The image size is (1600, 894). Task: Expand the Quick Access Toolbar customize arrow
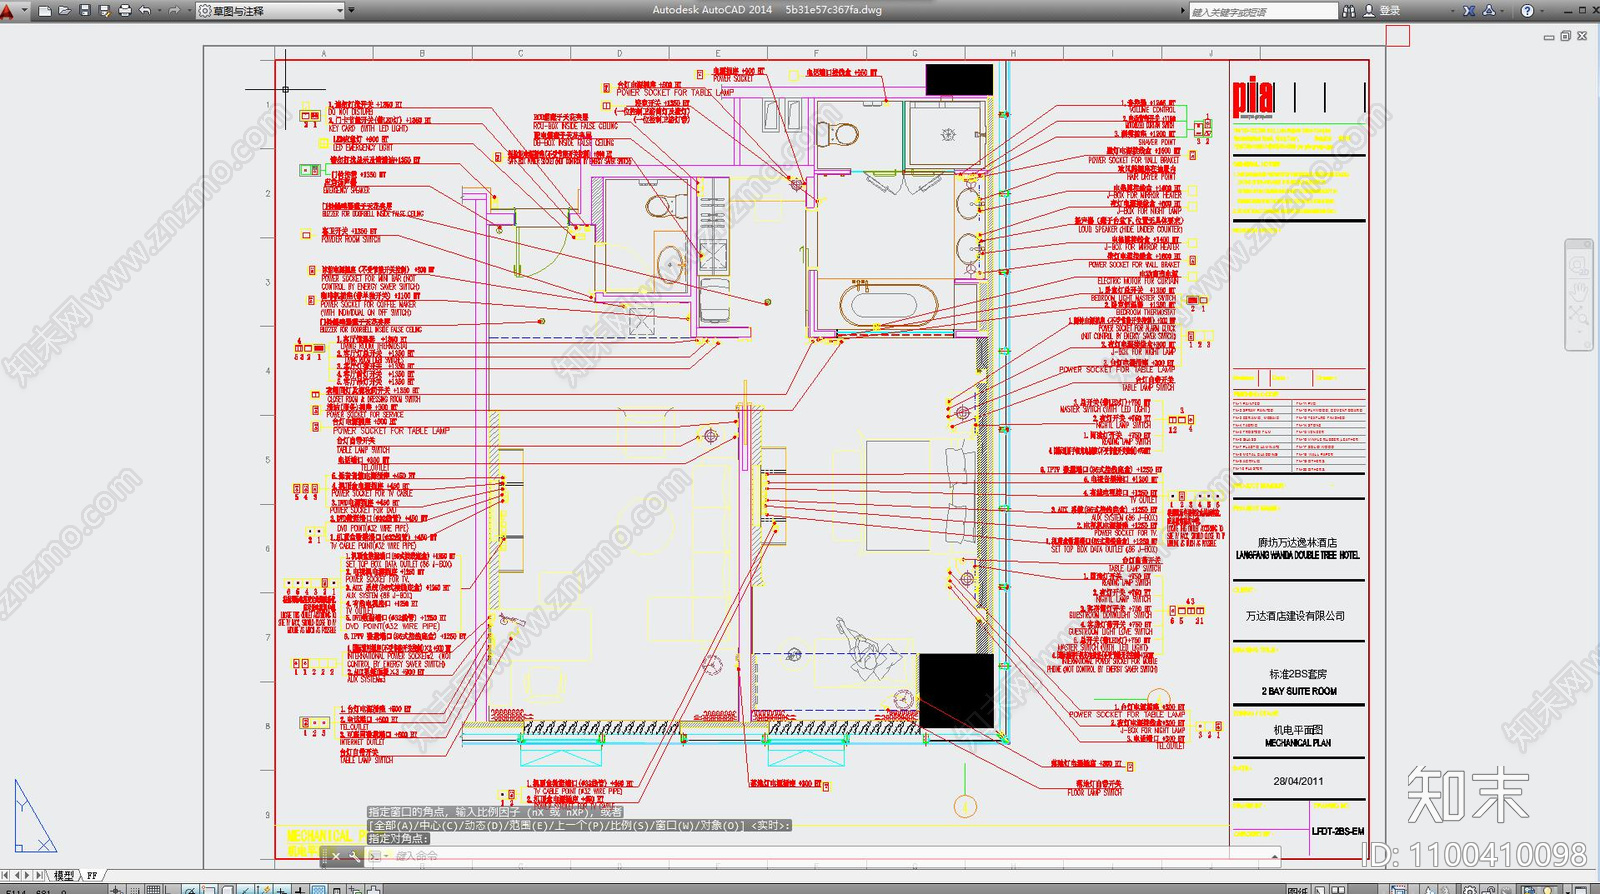pos(351,10)
